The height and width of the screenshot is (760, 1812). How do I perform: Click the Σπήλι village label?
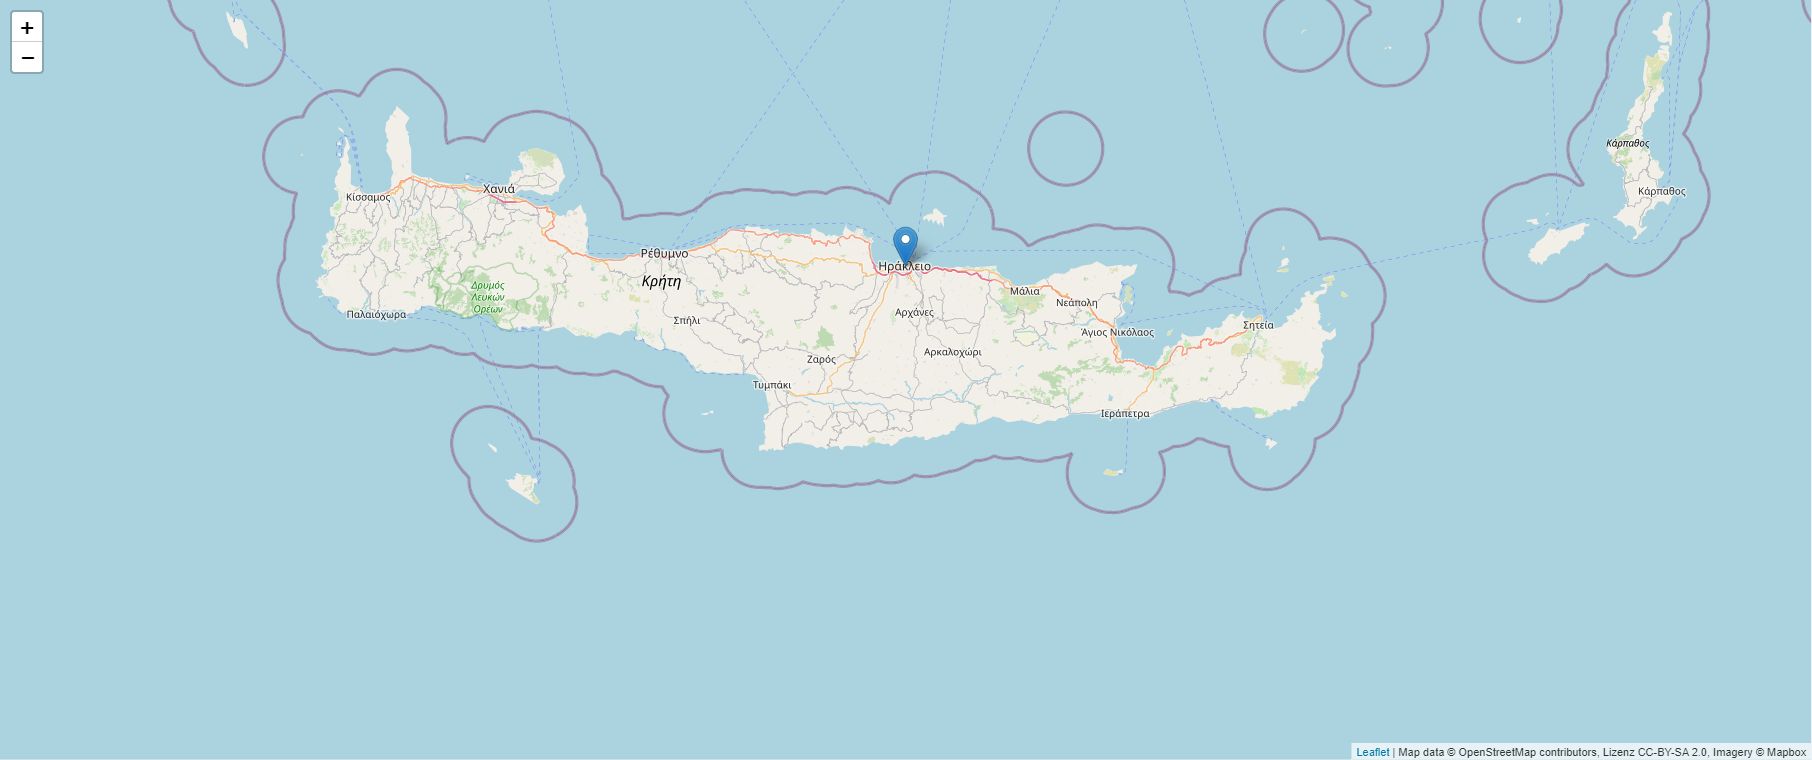[x=687, y=321]
